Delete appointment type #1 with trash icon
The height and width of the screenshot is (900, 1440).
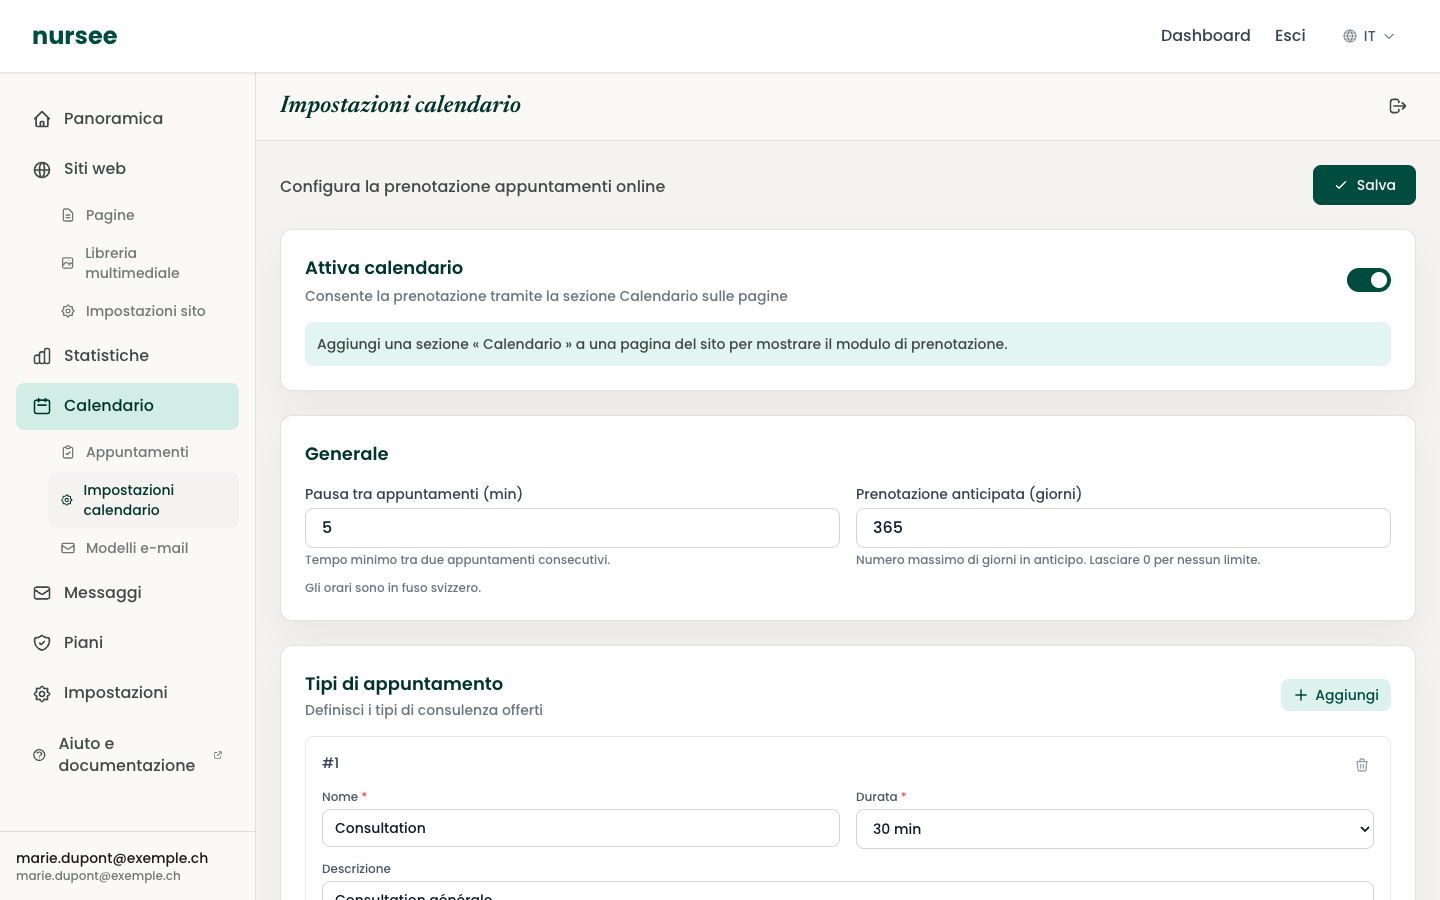[x=1362, y=765]
